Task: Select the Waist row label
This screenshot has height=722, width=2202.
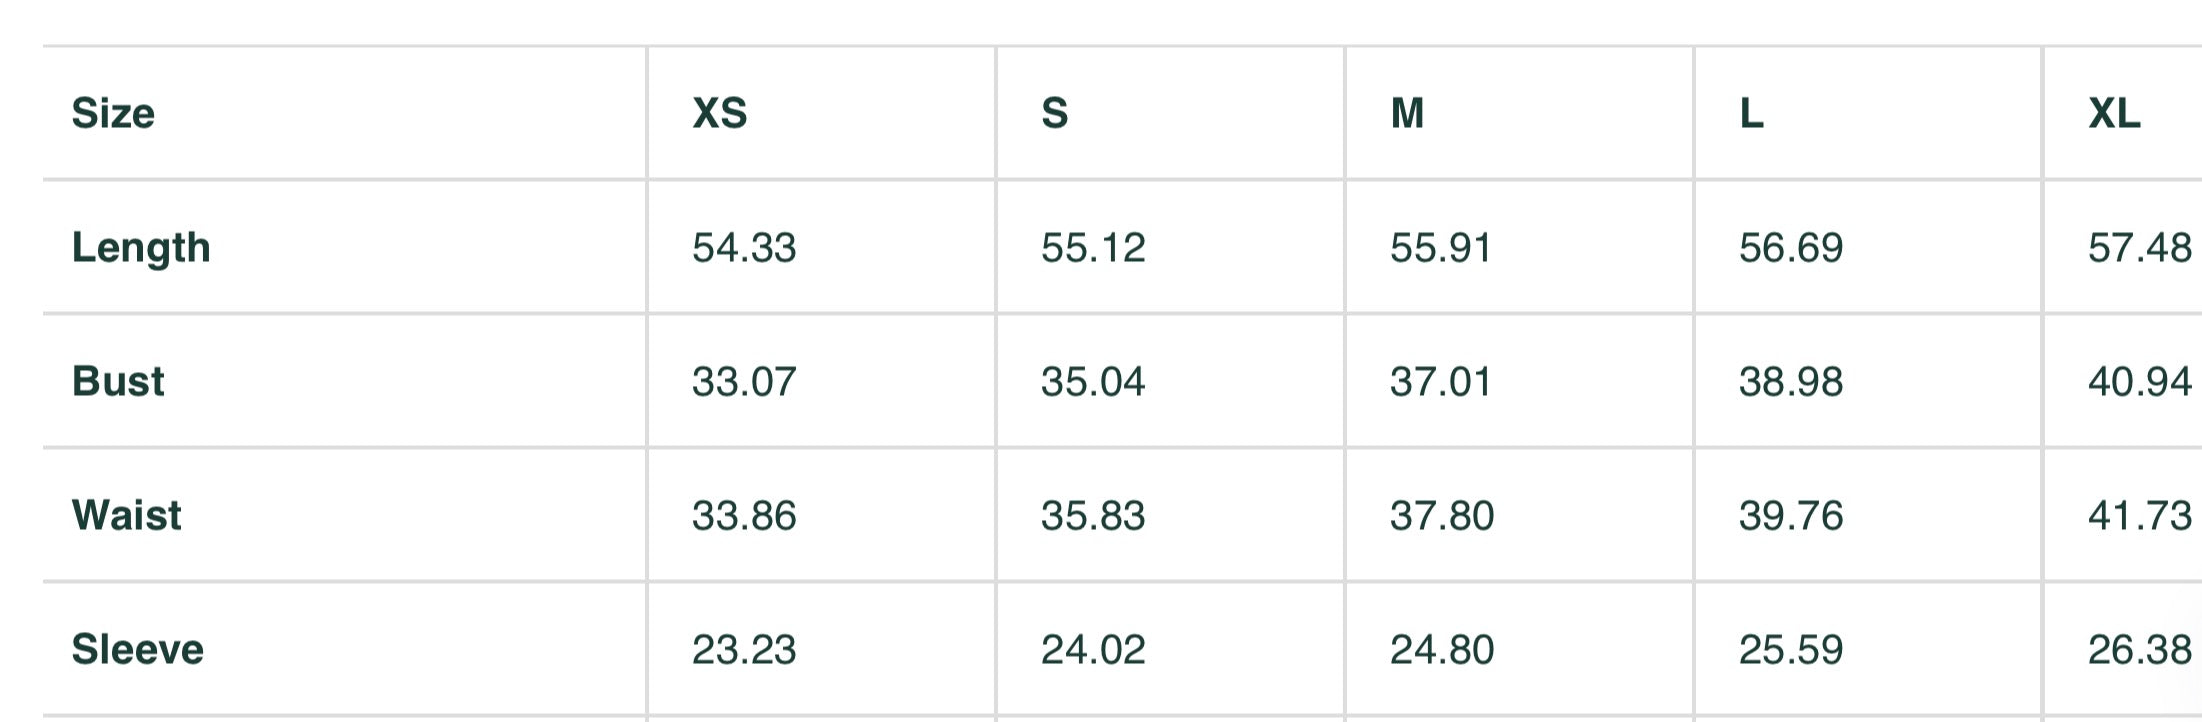Action: (127, 515)
